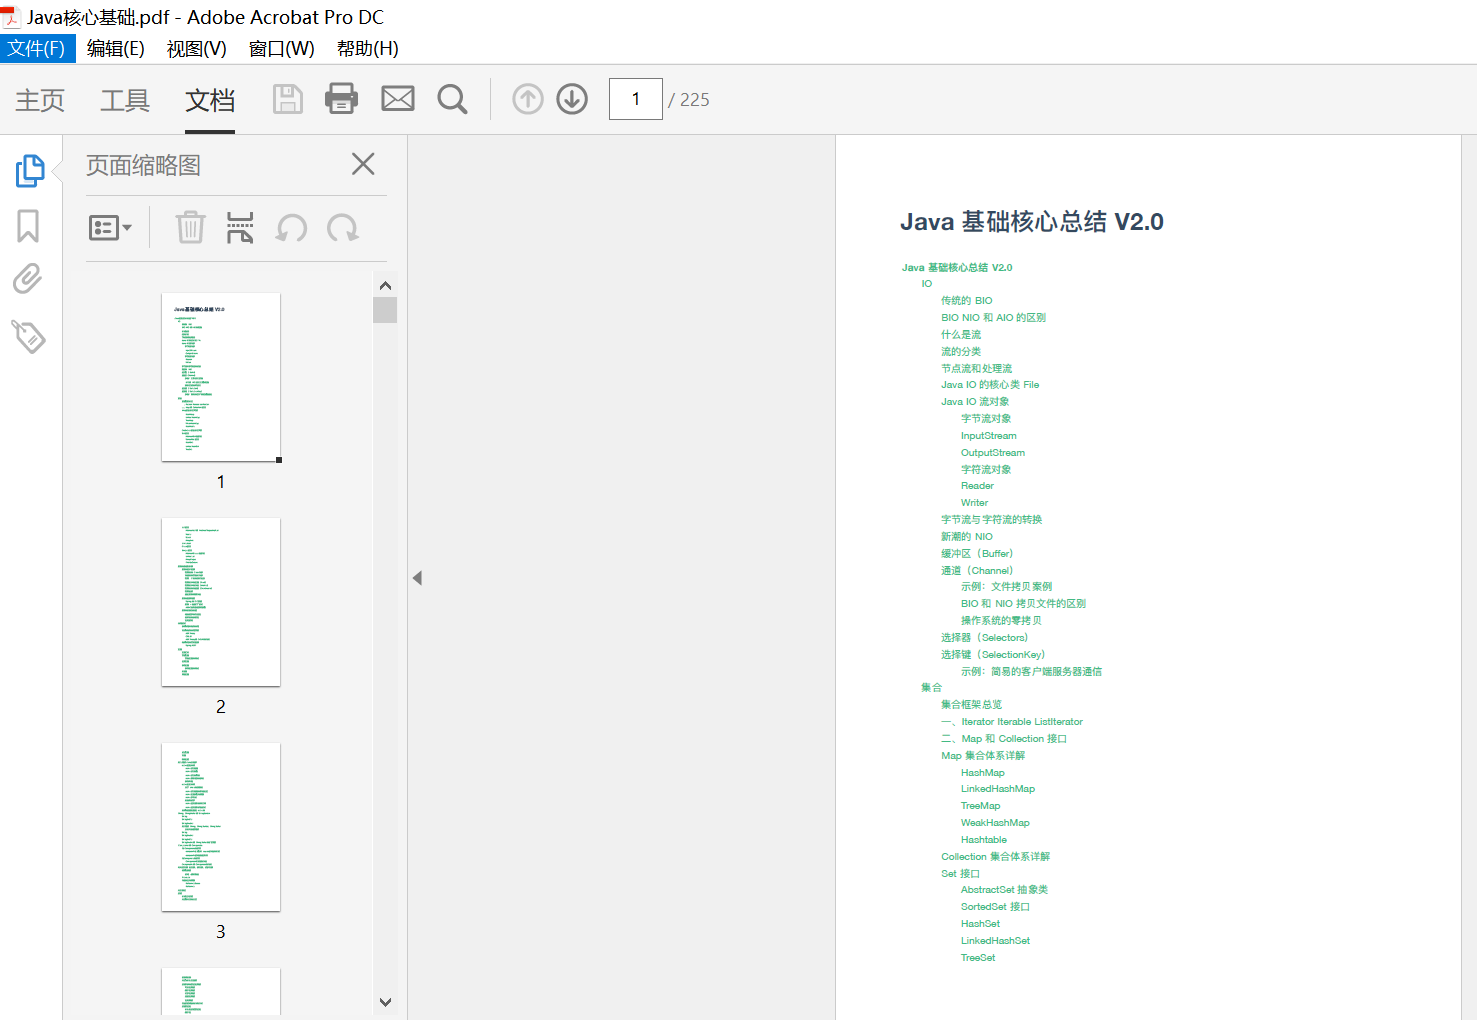The width and height of the screenshot is (1477, 1020).
Task: Open 操作系统的零拷贝 link
Action: click(x=1001, y=620)
